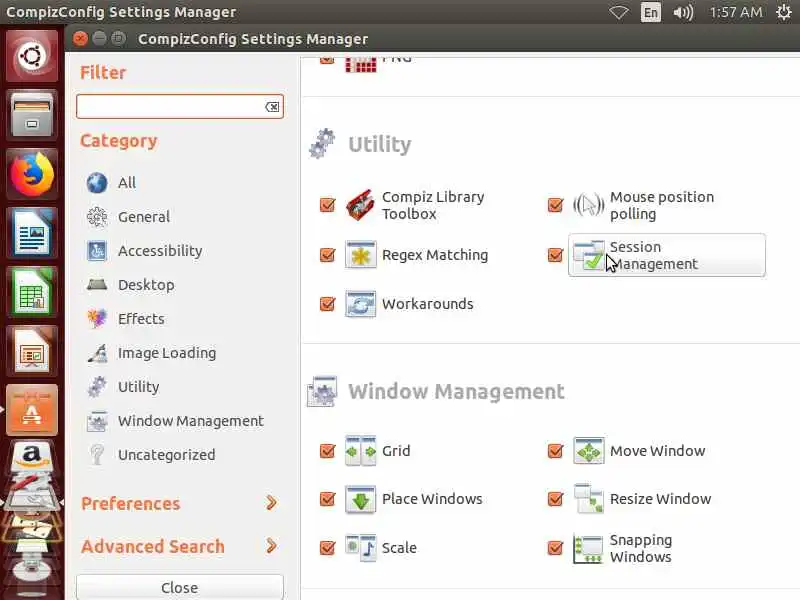Disable the Compiz Library Toolbox checkbox
800x600 pixels.
point(327,205)
